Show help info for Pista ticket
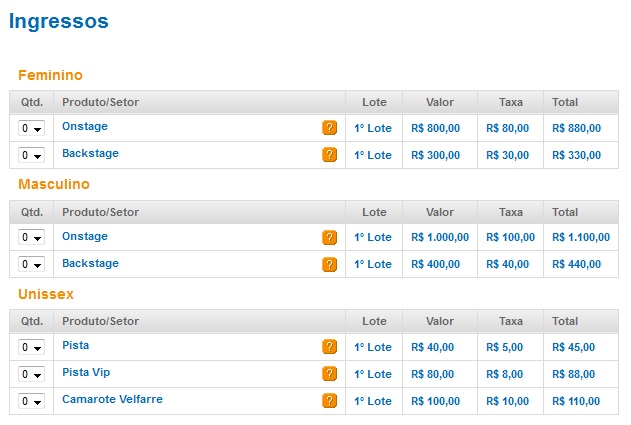The height and width of the screenshot is (425, 631). pos(329,347)
